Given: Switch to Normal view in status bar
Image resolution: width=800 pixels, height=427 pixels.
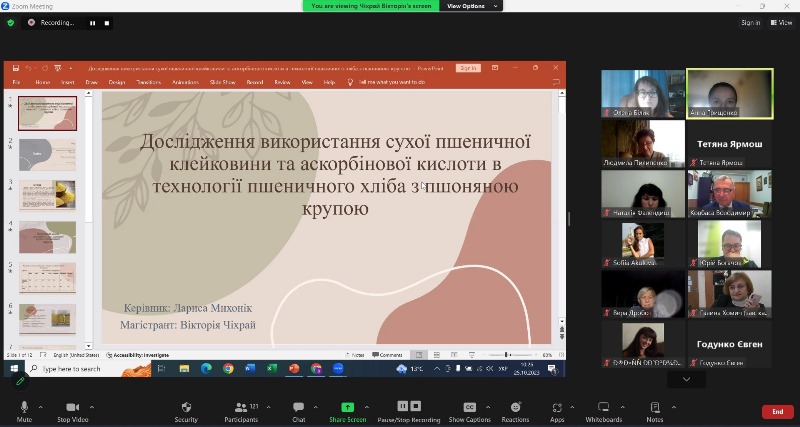Looking at the screenshot, I should [419, 355].
